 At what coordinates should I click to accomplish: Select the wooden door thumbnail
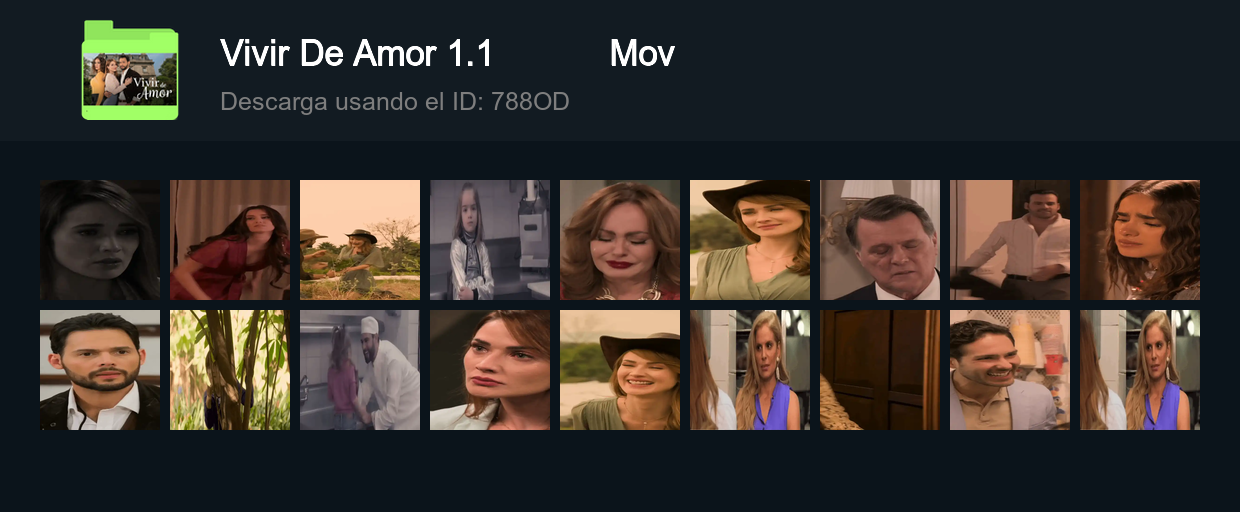(x=880, y=370)
